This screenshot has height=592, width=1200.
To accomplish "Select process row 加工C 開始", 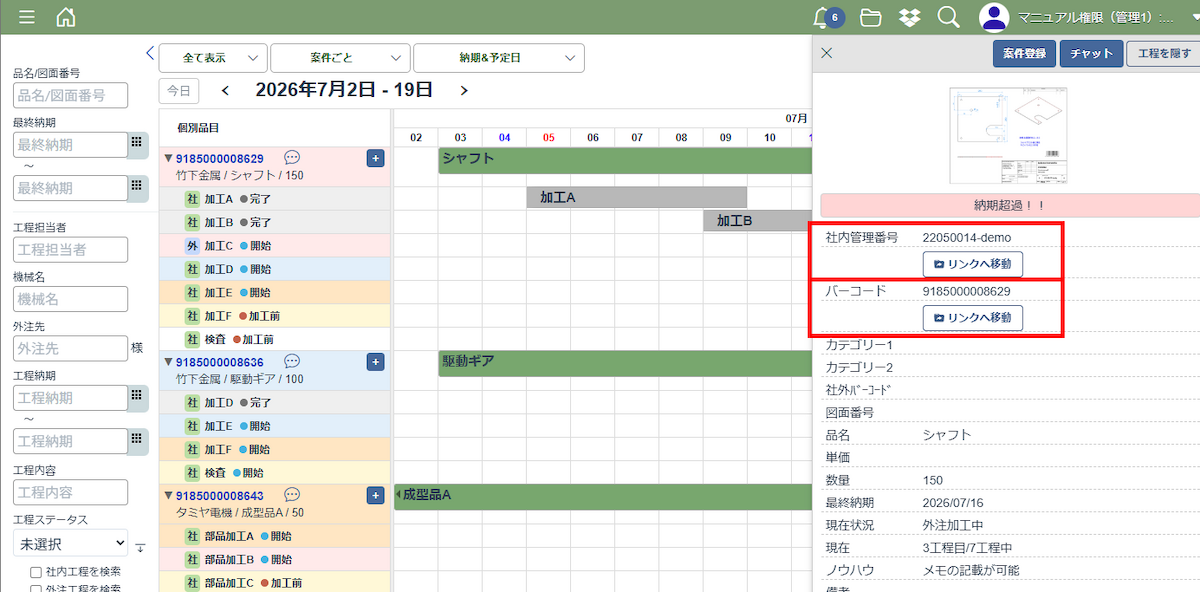I will click(274, 245).
